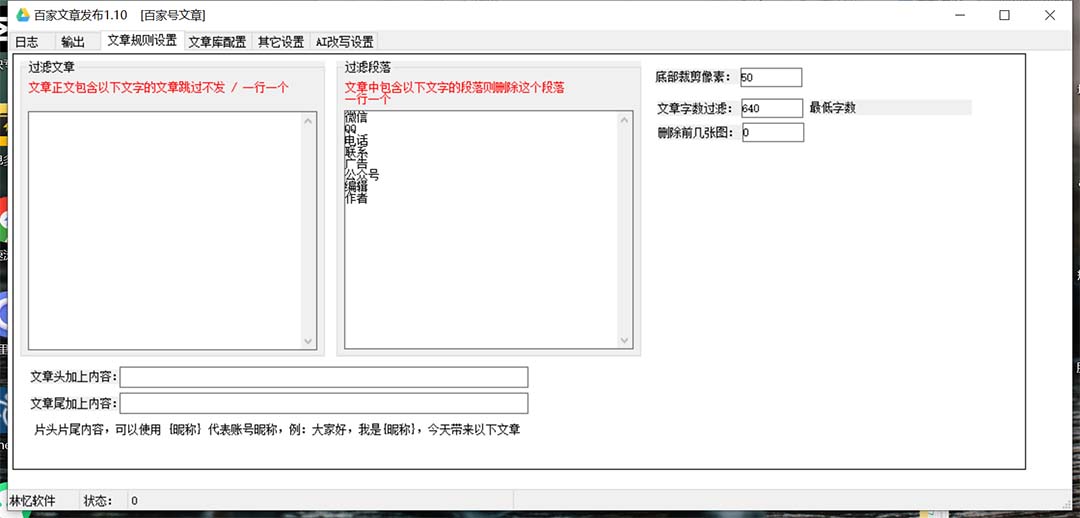
Task: Select the 文章规则设置 tab
Action: 141,41
